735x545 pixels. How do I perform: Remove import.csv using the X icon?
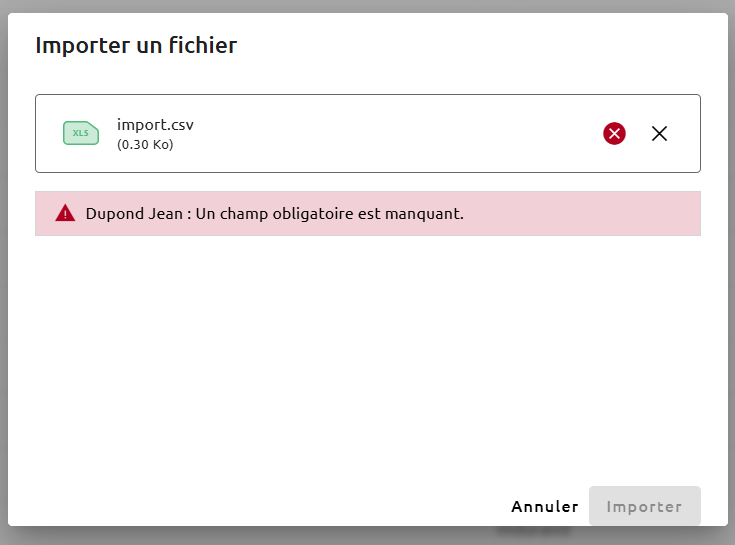tap(659, 134)
